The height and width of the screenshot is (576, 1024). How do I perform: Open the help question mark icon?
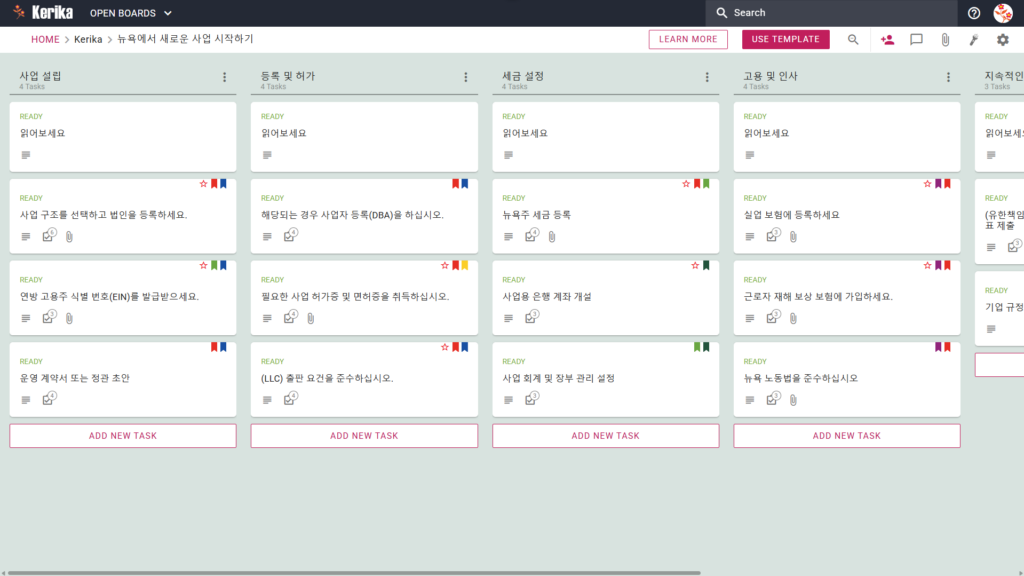click(974, 12)
